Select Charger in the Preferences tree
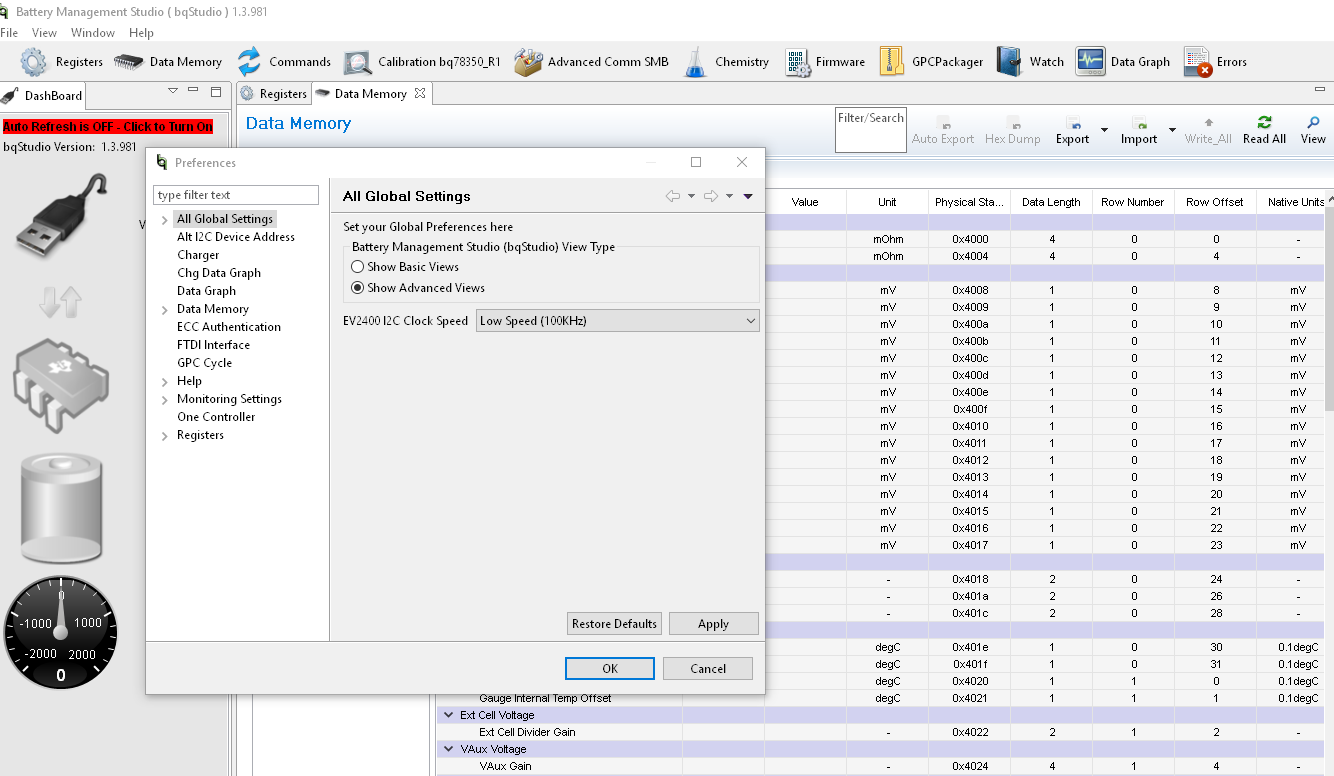This screenshot has width=1334, height=776. (x=198, y=255)
